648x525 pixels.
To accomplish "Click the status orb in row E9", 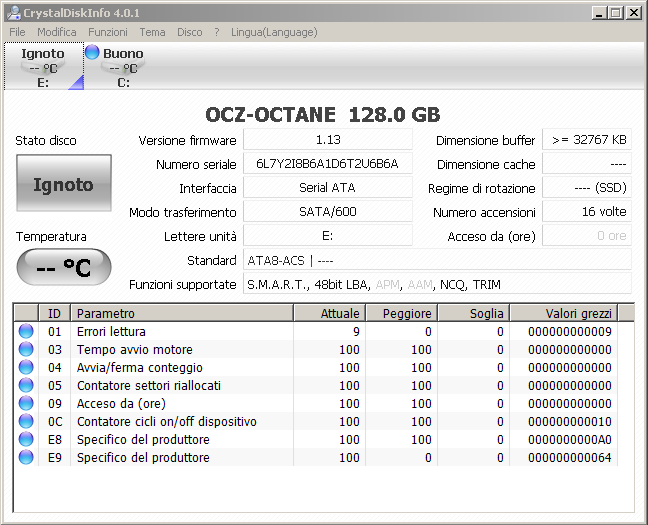I will (26, 458).
